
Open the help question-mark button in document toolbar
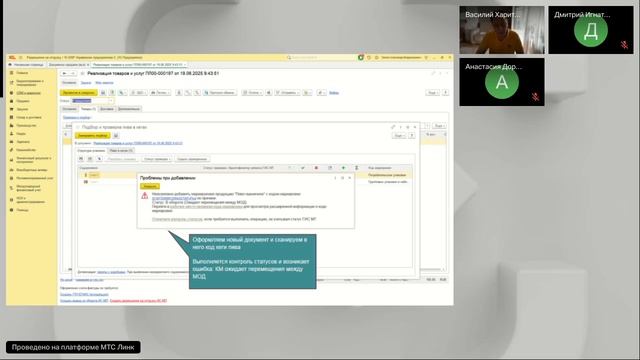(x=445, y=93)
